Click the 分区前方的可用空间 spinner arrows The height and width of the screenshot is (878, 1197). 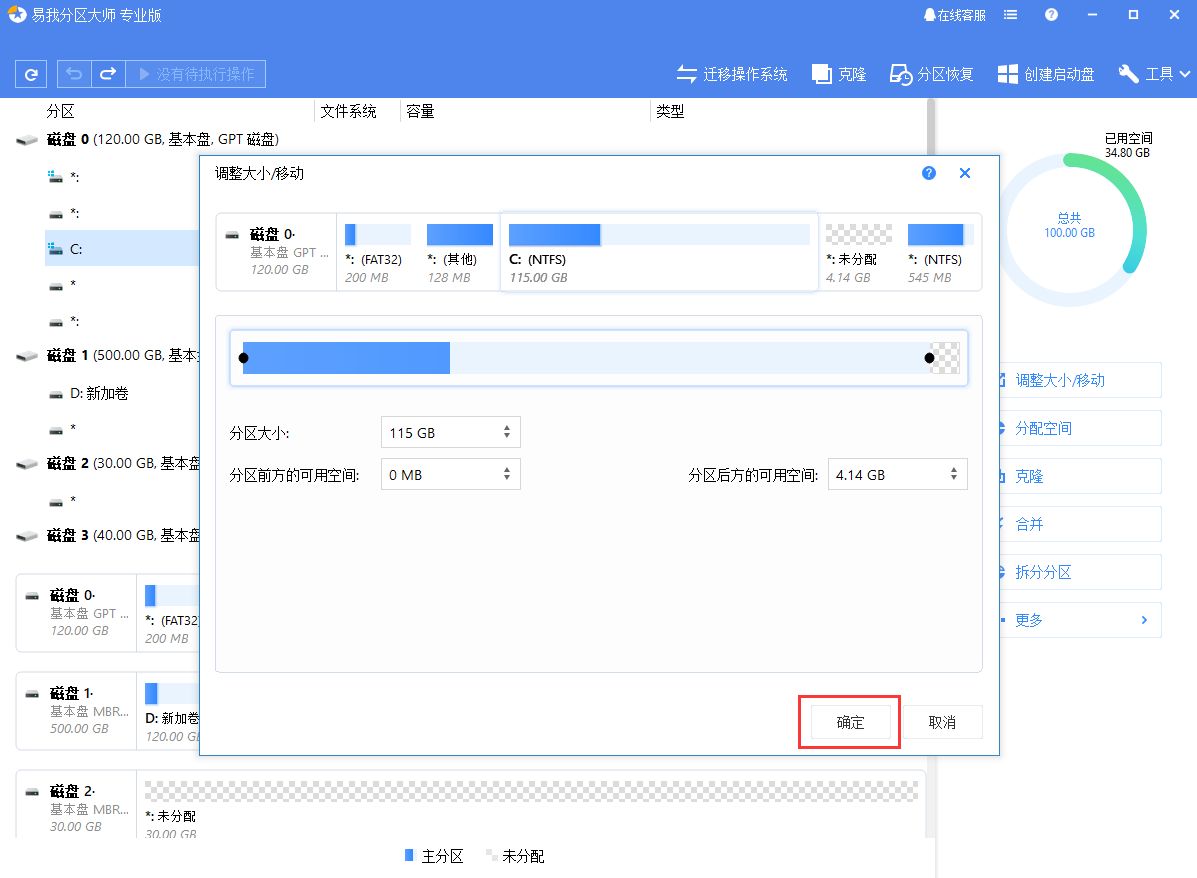click(x=507, y=474)
